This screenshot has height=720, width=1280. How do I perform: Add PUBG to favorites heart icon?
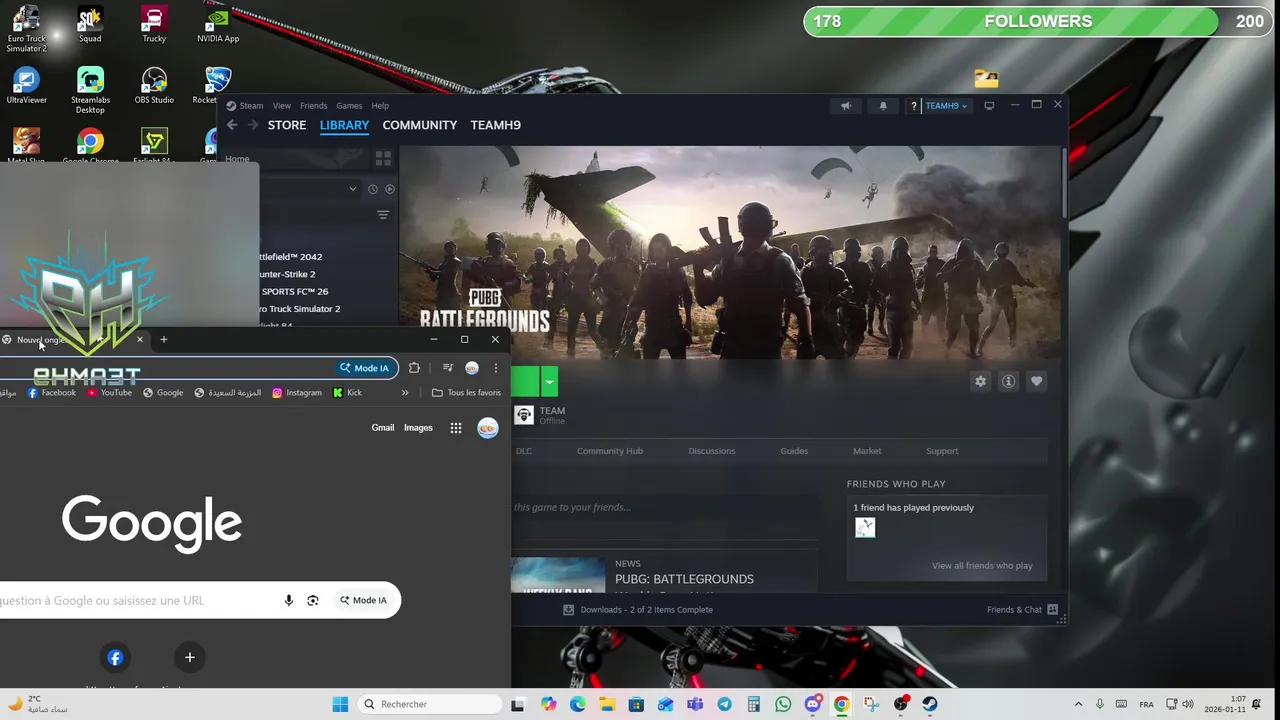click(1036, 381)
